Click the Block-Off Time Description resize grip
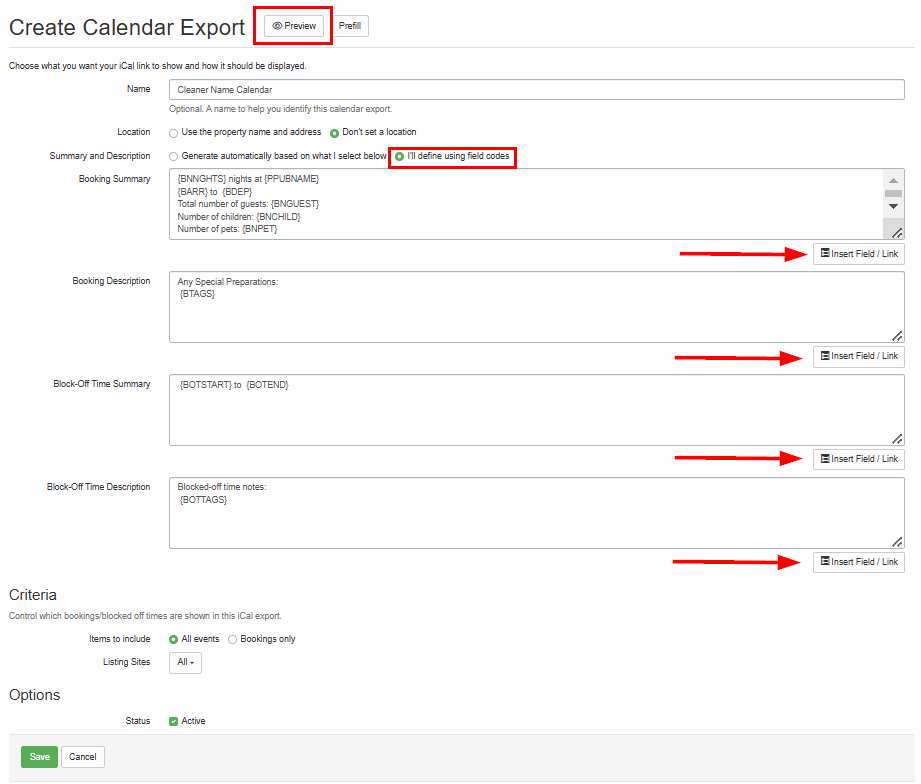Viewport: 921px width, 784px height. click(897, 541)
